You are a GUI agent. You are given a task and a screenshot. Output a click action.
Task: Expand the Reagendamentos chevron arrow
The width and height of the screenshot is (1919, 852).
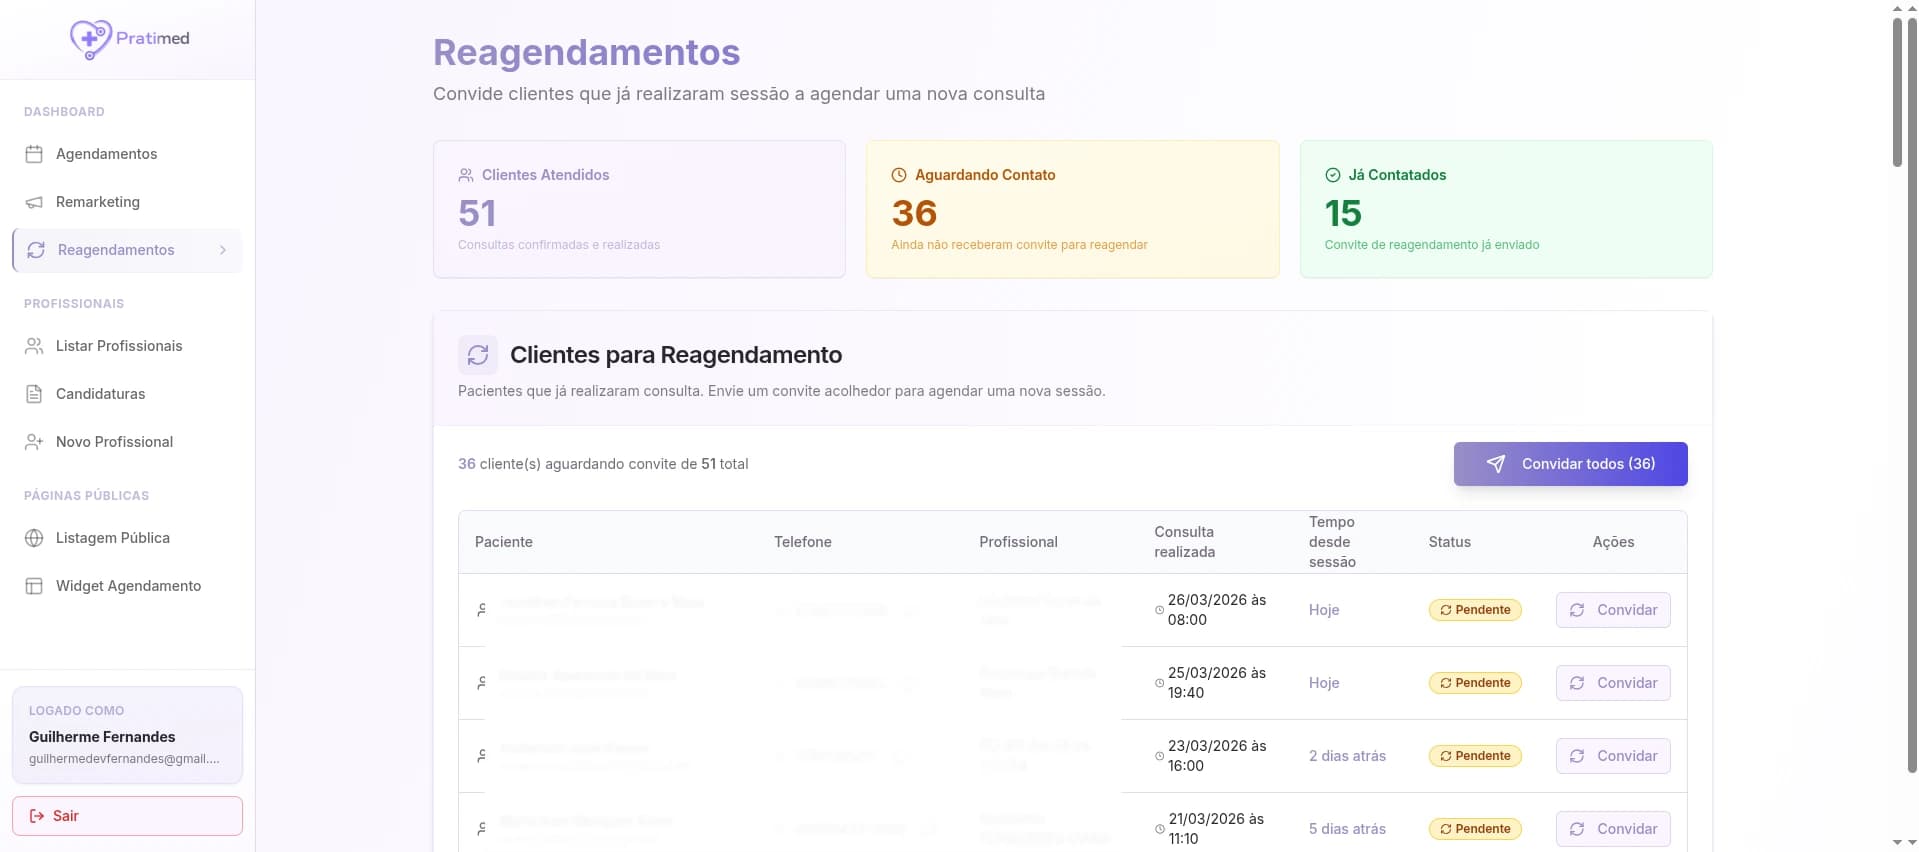coord(223,250)
